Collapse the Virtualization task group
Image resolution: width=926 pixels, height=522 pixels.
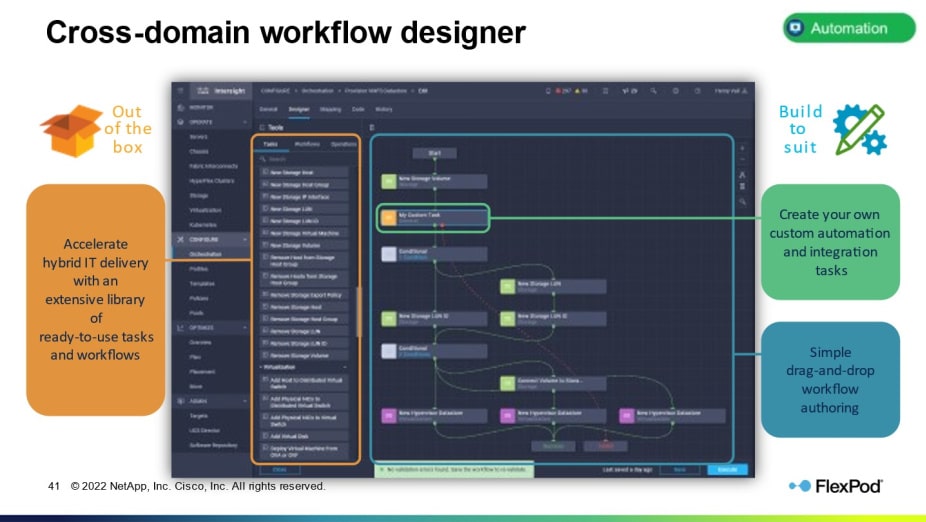click(x=263, y=367)
